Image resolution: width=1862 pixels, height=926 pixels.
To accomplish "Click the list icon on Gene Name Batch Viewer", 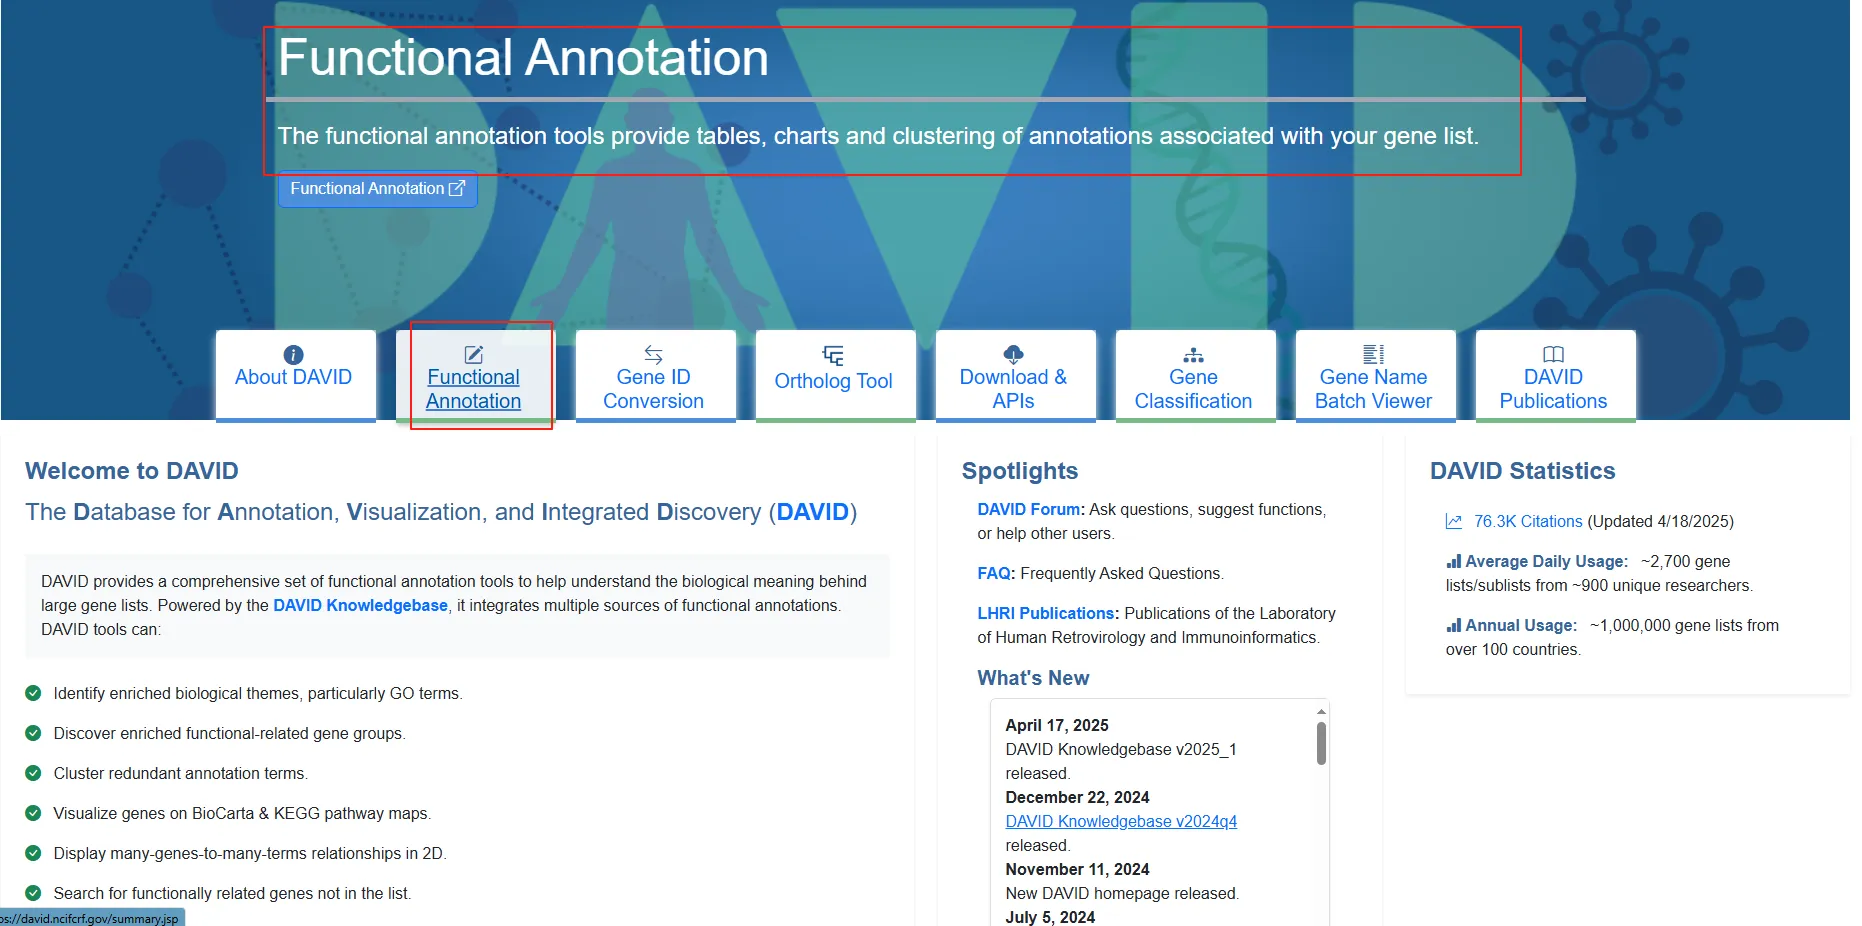I will click(1373, 354).
